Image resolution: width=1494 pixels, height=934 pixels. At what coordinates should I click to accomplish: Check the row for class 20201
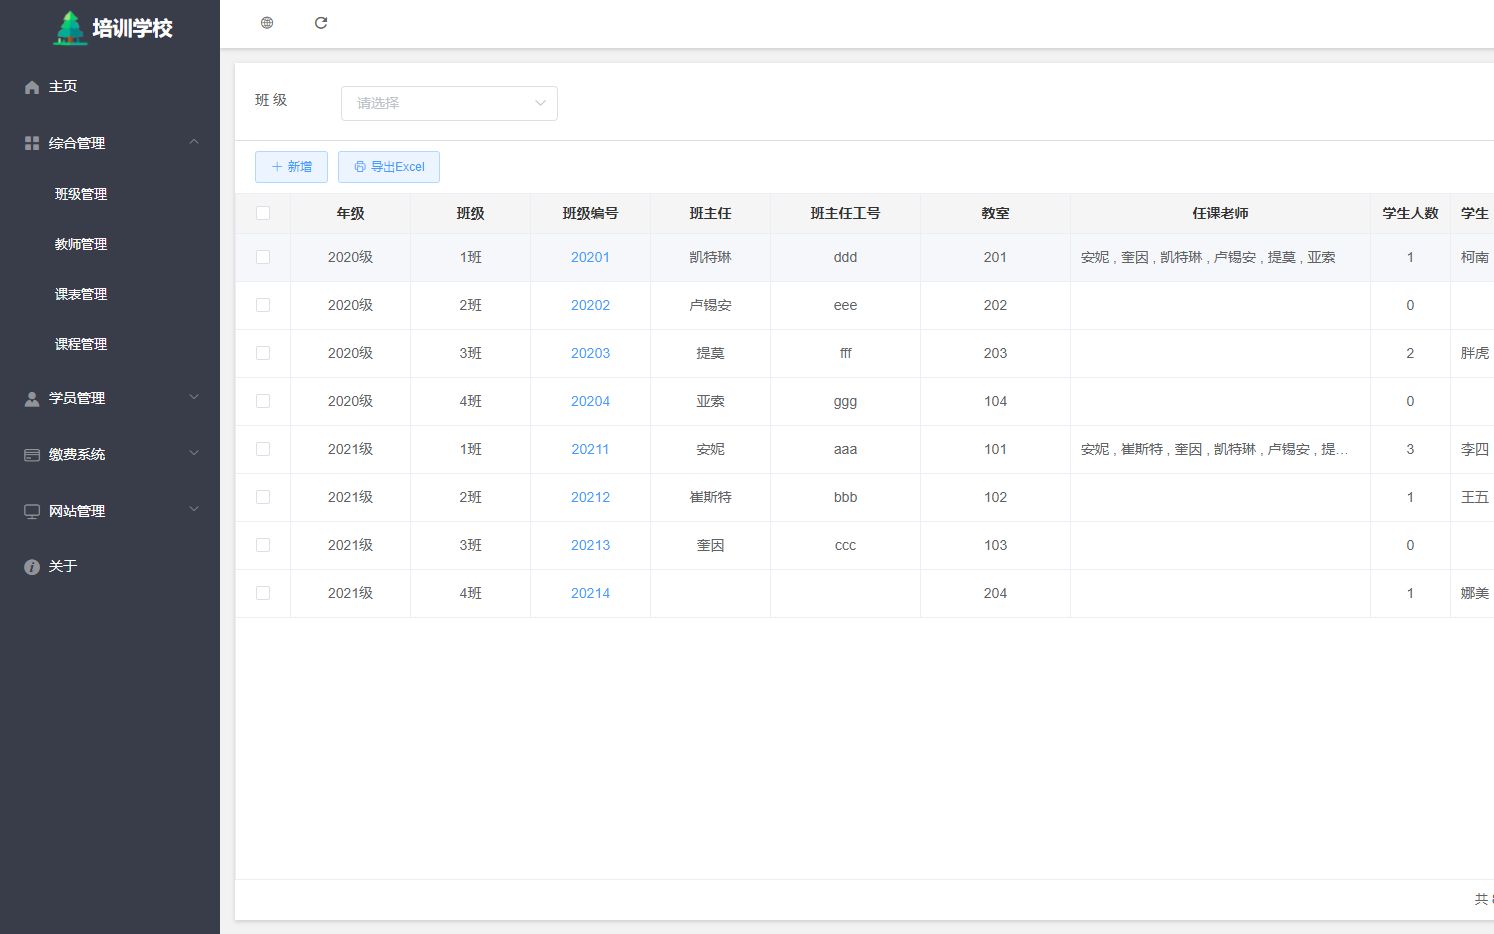click(263, 257)
